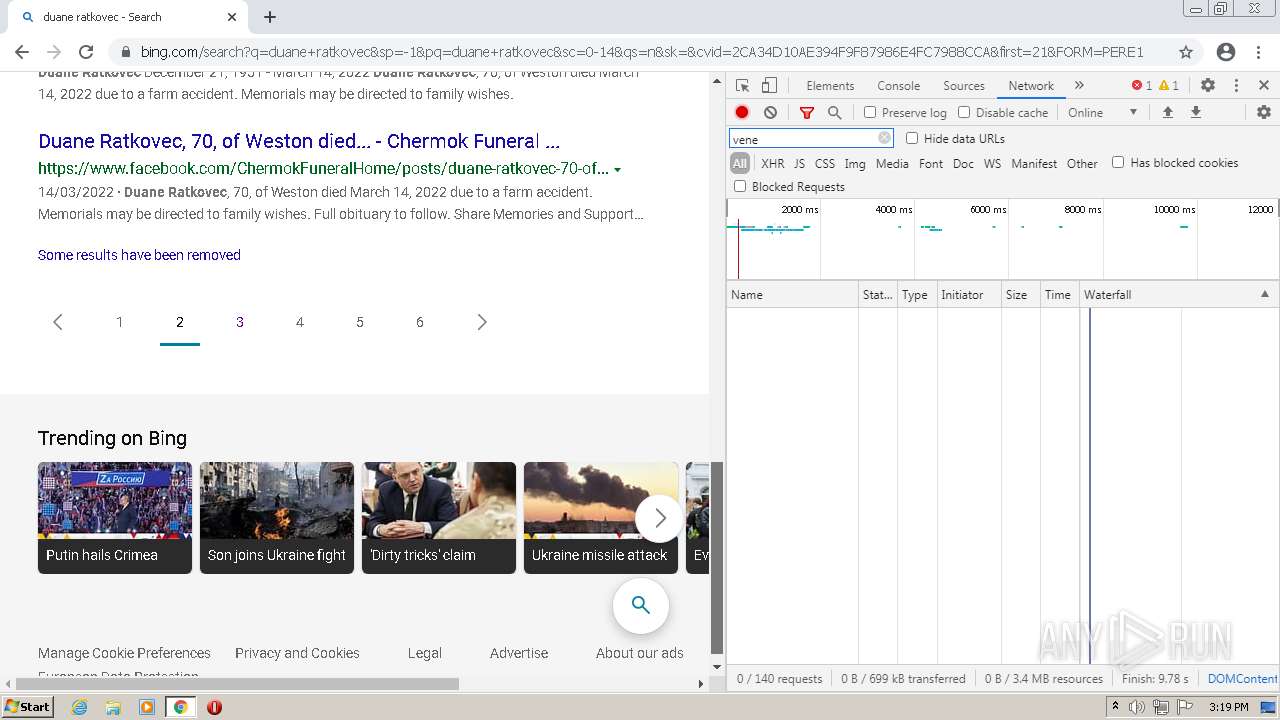The image size is (1280, 720).
Task: Sort requests by the Name column
Action: pos(792,295)
